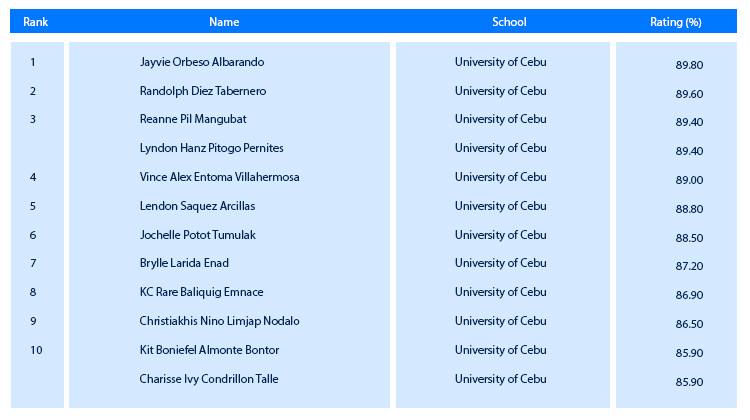Click the rating value 87.20
The height and width of the screenshot is (420, 750).
pyautogui.click(x=689, y=266)
